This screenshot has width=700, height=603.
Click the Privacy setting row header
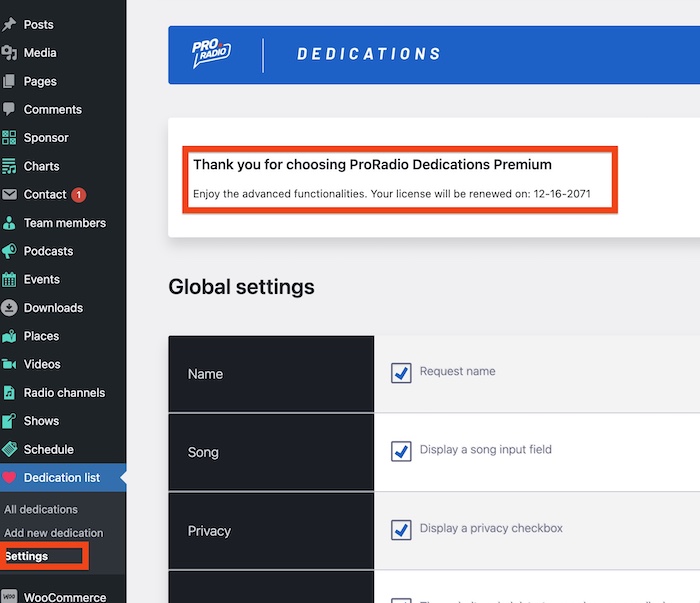click(271, 531)
